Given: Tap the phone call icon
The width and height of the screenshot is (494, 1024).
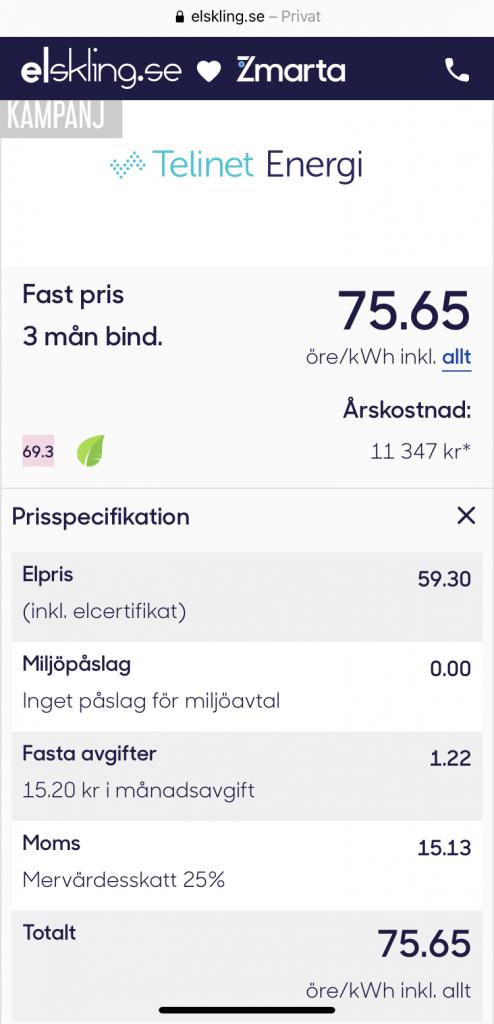Looking at the screenshot, I should click(x=457, y=70).
